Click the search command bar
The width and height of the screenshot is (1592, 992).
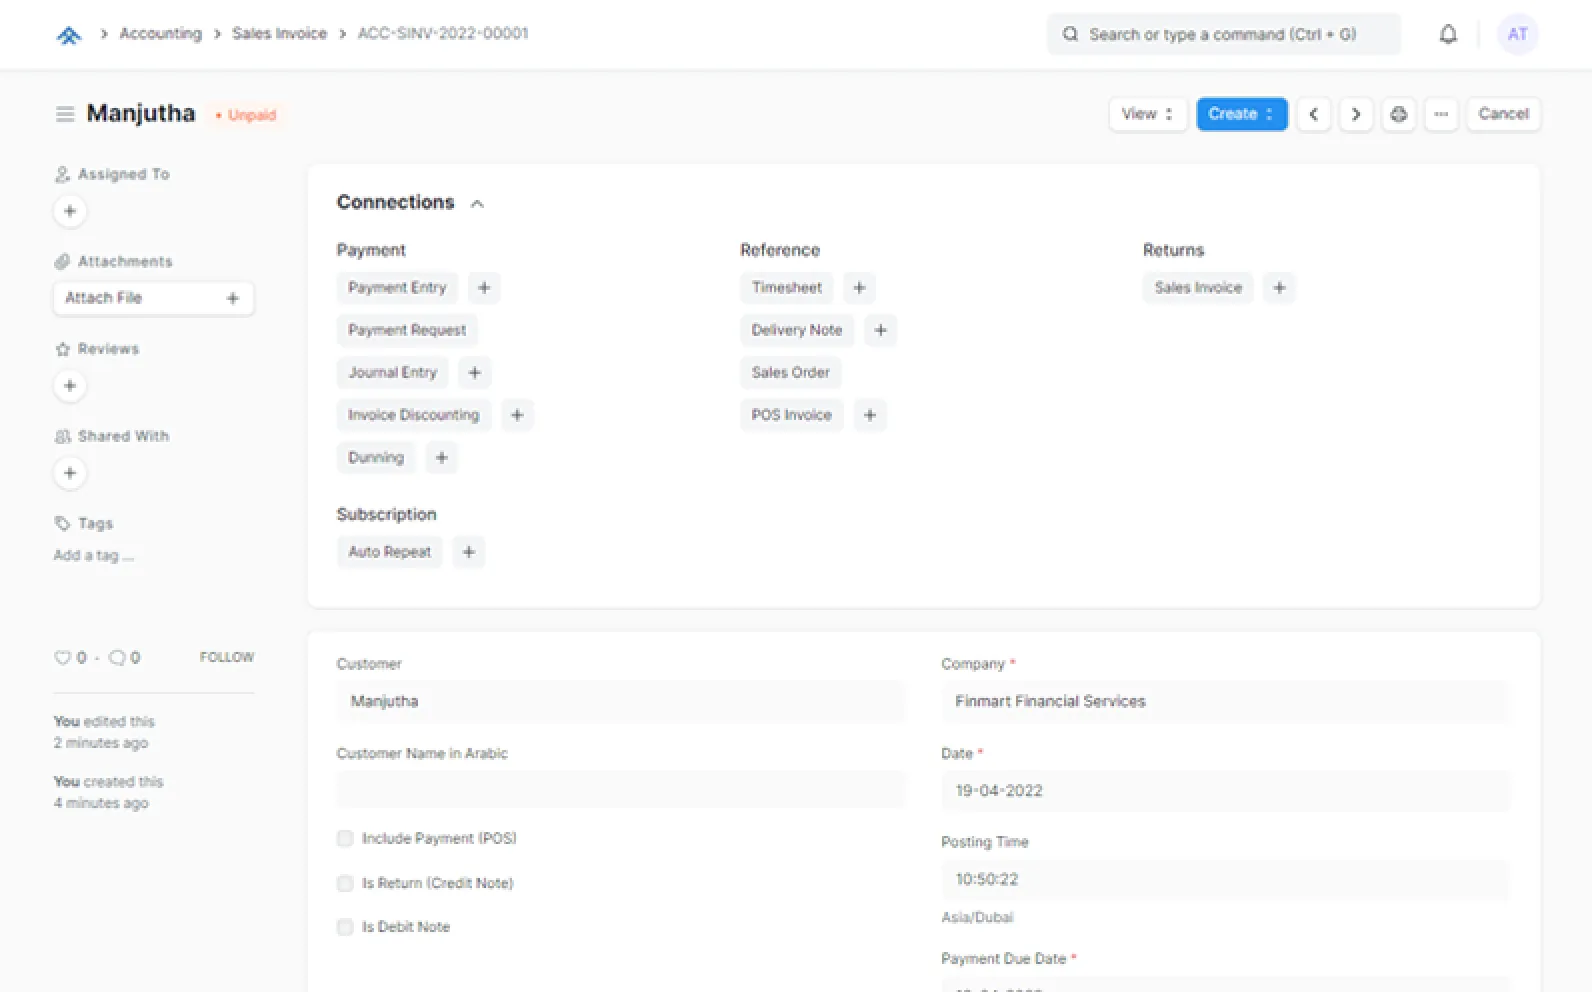click(1222, 34)
